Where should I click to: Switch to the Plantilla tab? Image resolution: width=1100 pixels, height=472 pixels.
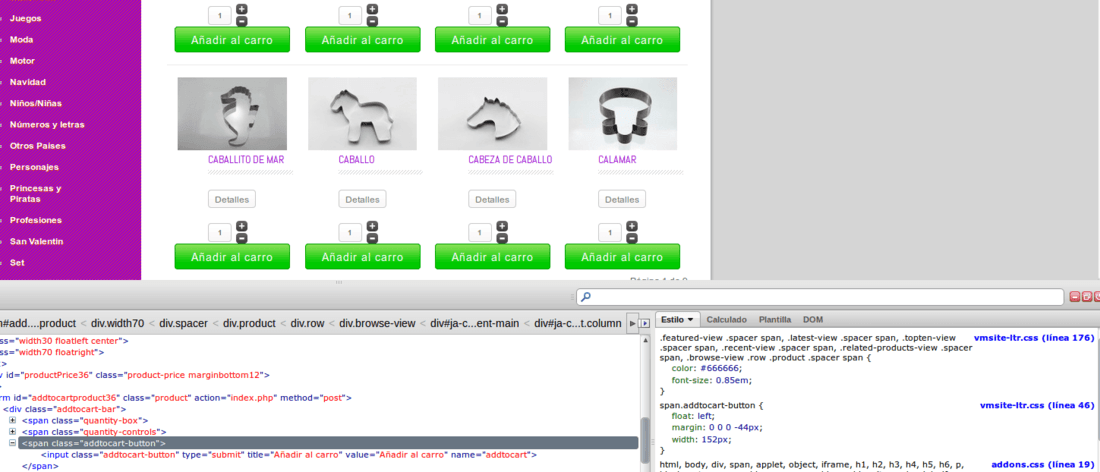point(774,320)
